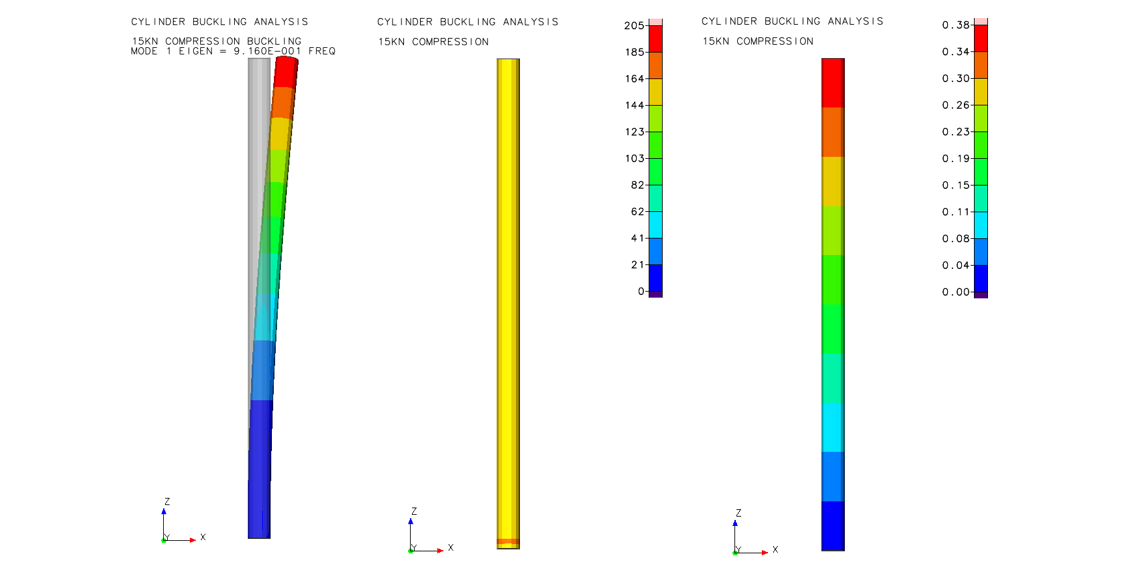Select the cyan segment of the right cylinder
The width and height of the screenshot is (1121, 576).
pyautogui.click(x=832, y=427)
